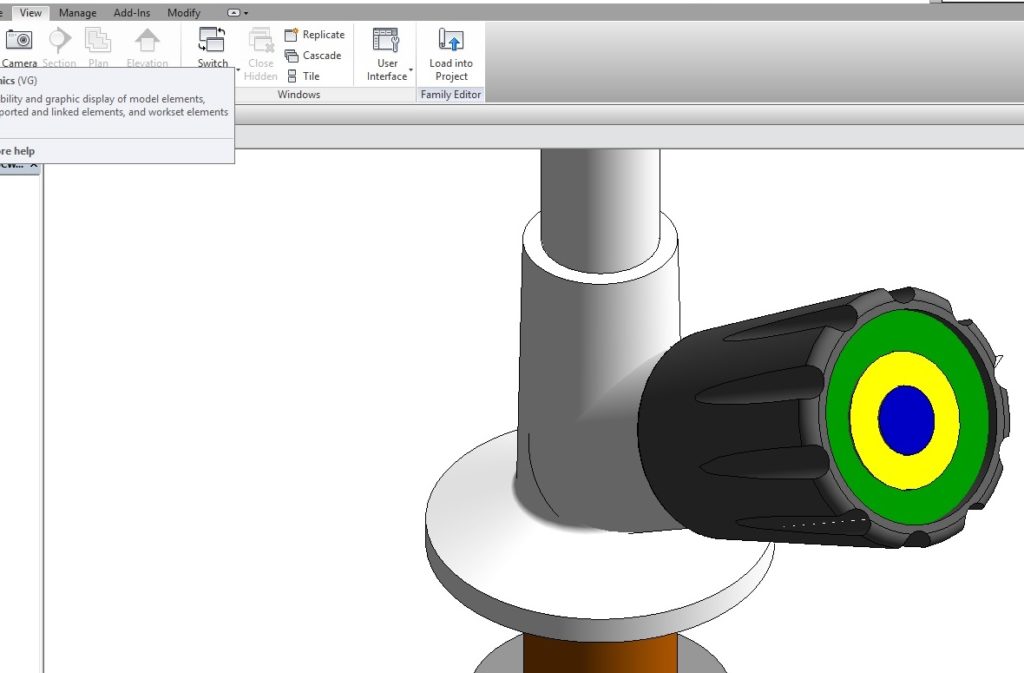The image size is (1024, 673).
Task: Open the View ribbon tab
Action: point(30,12)
